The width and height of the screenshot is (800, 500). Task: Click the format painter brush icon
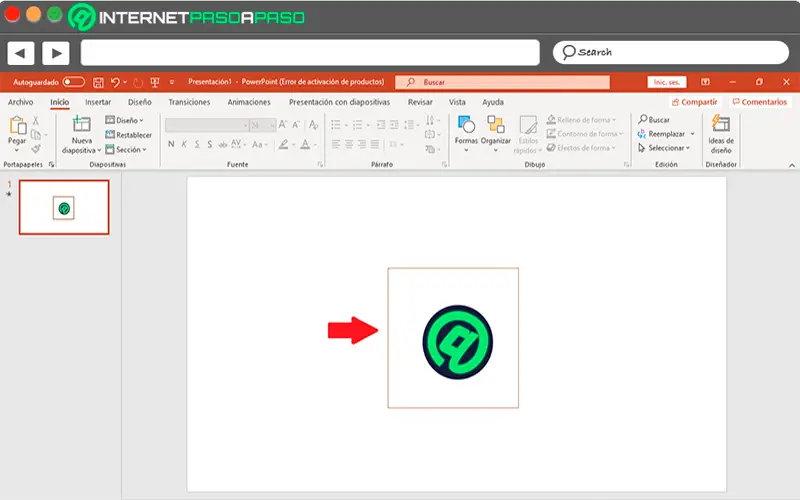click(x=36, y=149)
